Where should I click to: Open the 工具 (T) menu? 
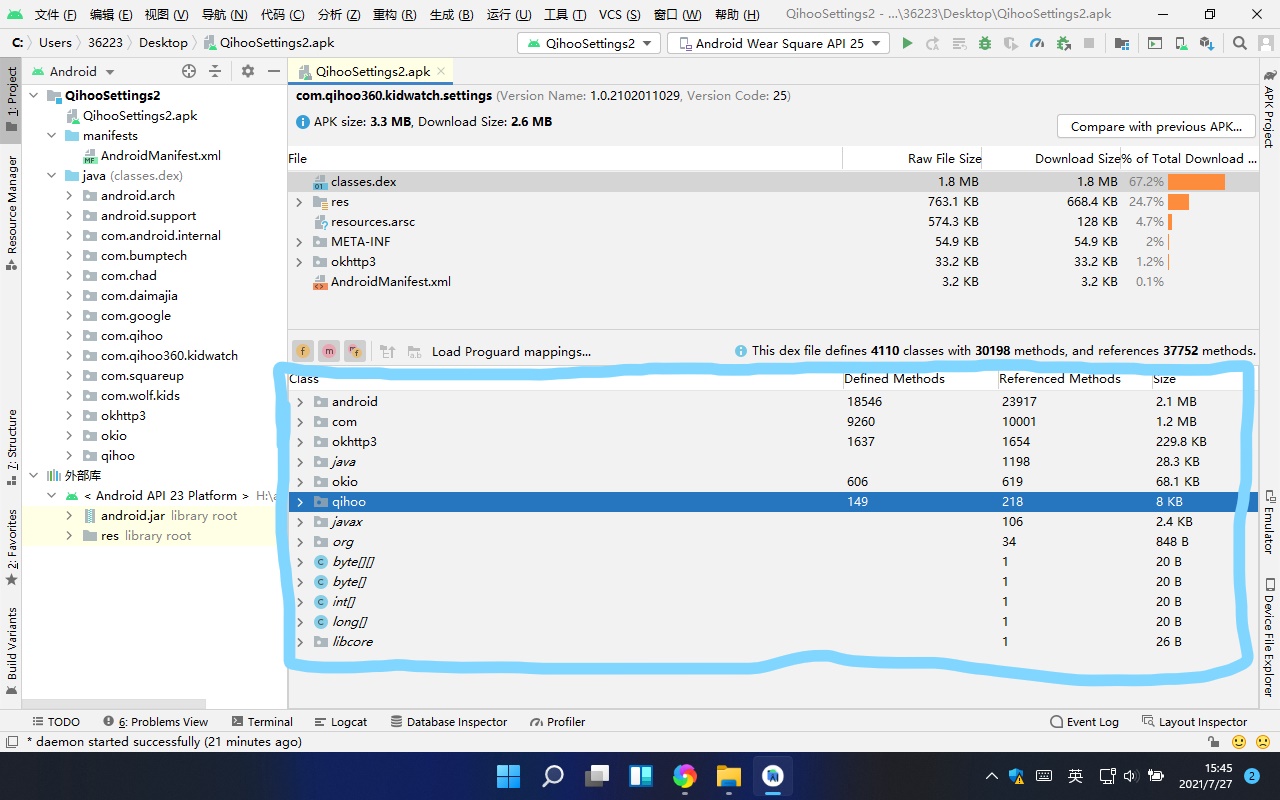coord(567,15)
